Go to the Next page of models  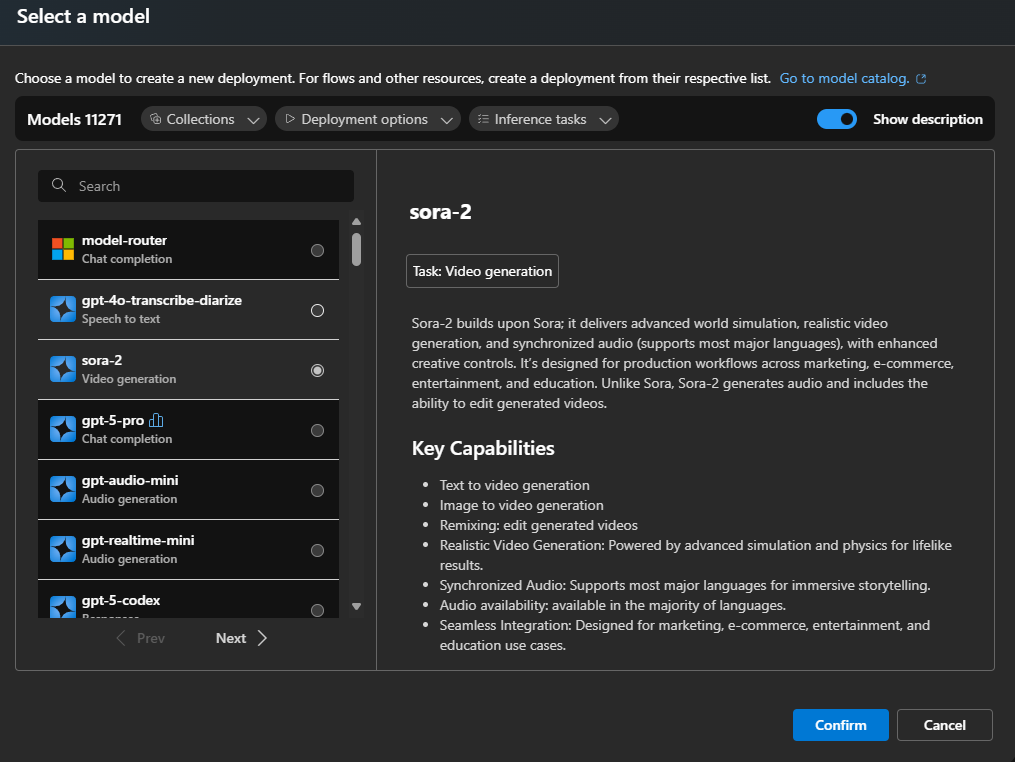click(x=241, y=638)
